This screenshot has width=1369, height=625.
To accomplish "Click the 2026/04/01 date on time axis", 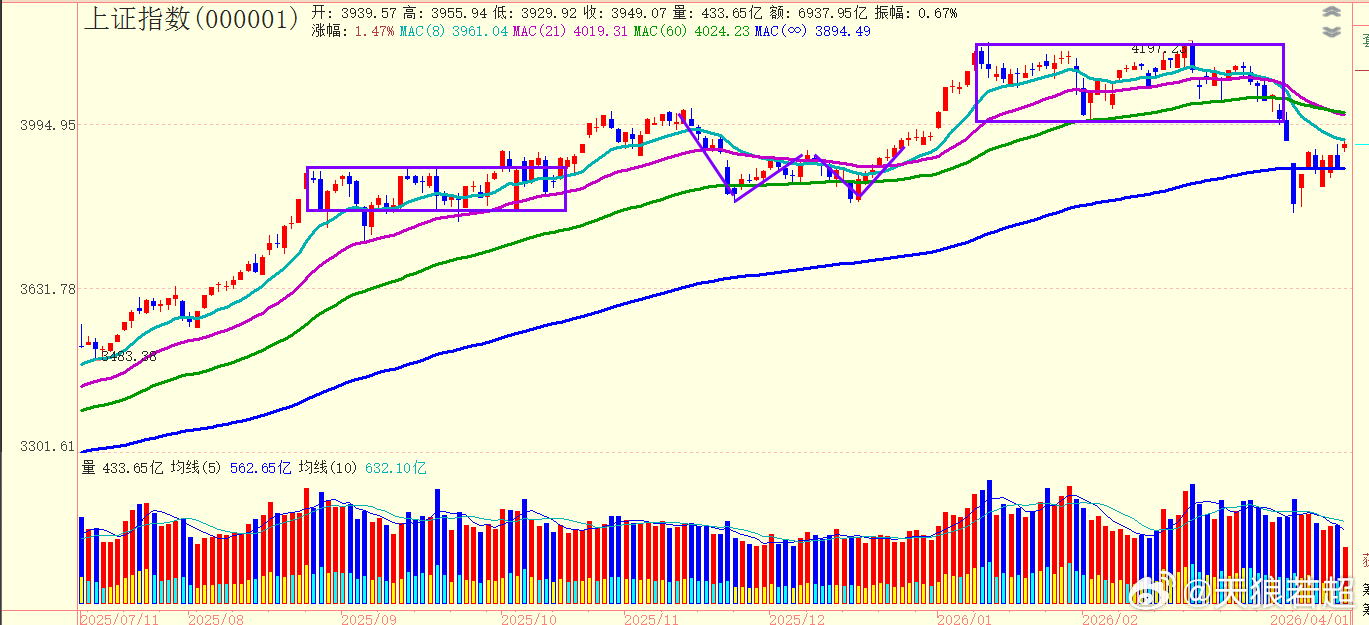I will 1309,619.
